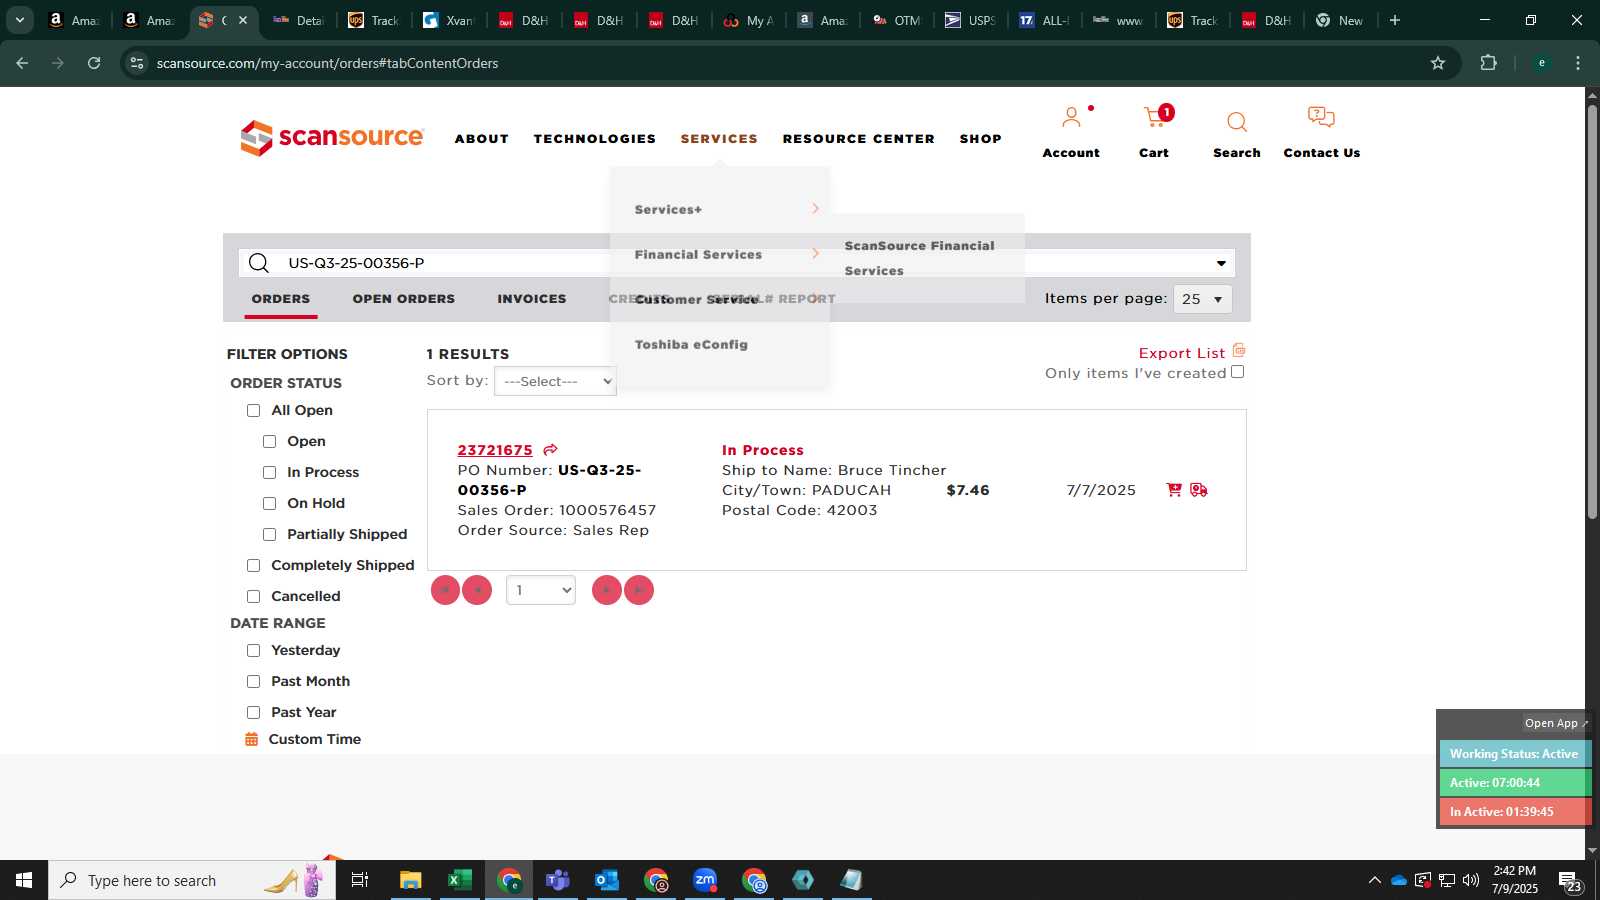
Task: Toggle Only items I've created checkbox
Action: pos(1238,372)
